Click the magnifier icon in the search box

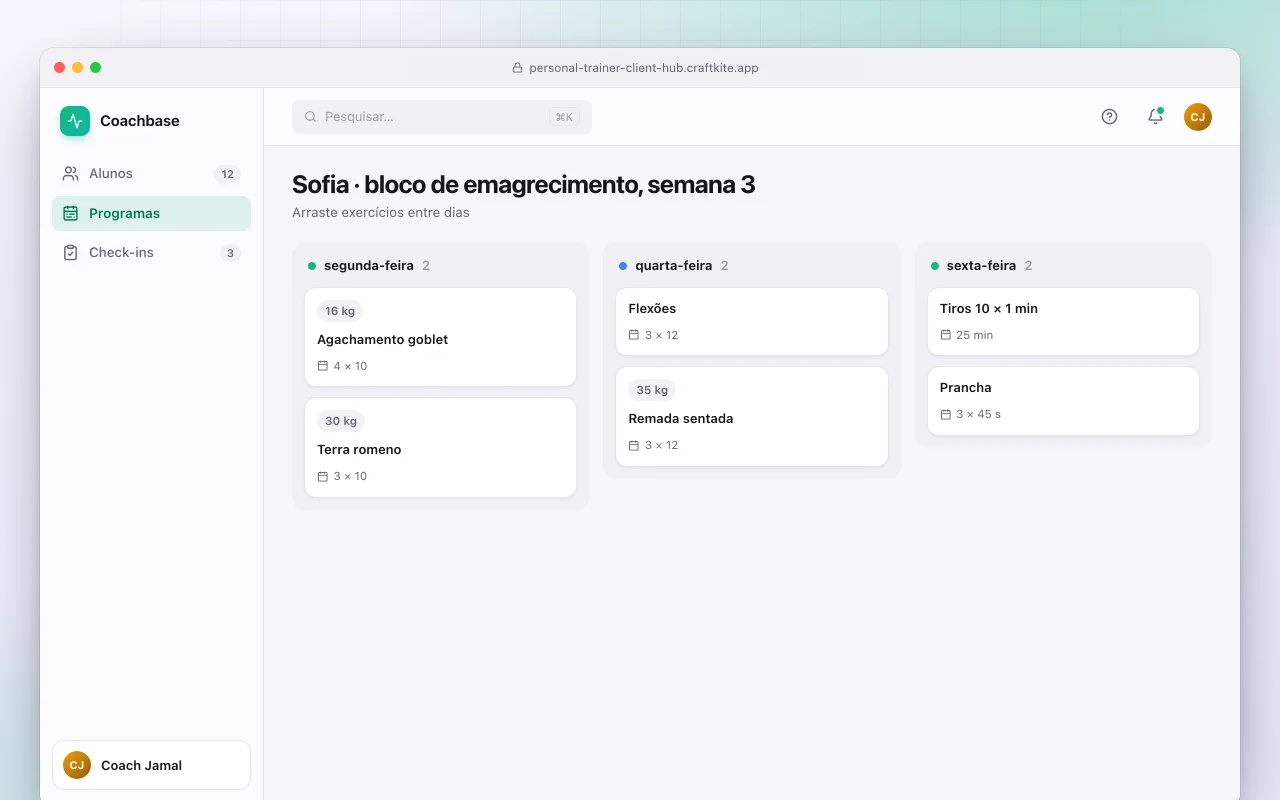point(311,117)
